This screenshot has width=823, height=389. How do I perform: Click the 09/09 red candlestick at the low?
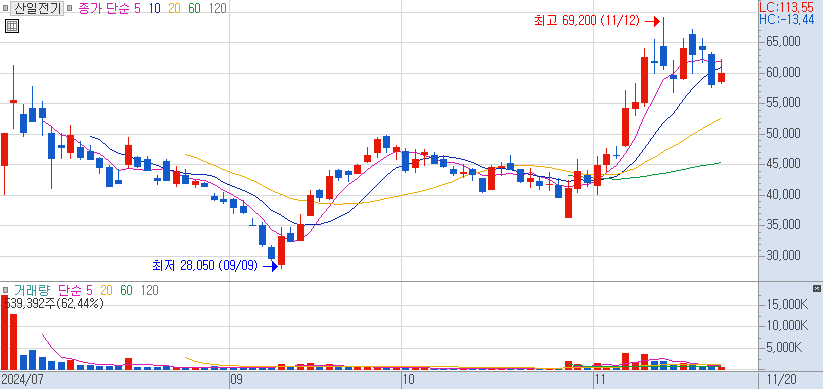281,250
